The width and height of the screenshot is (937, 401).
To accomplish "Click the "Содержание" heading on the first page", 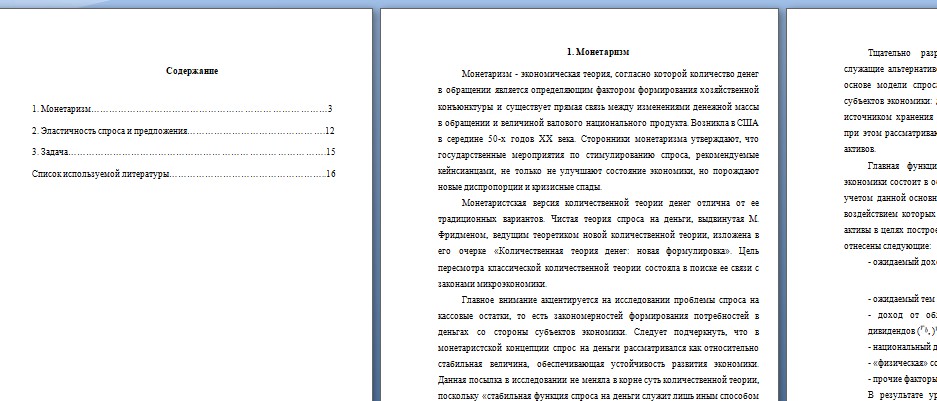I will click(x=192, y=71).
